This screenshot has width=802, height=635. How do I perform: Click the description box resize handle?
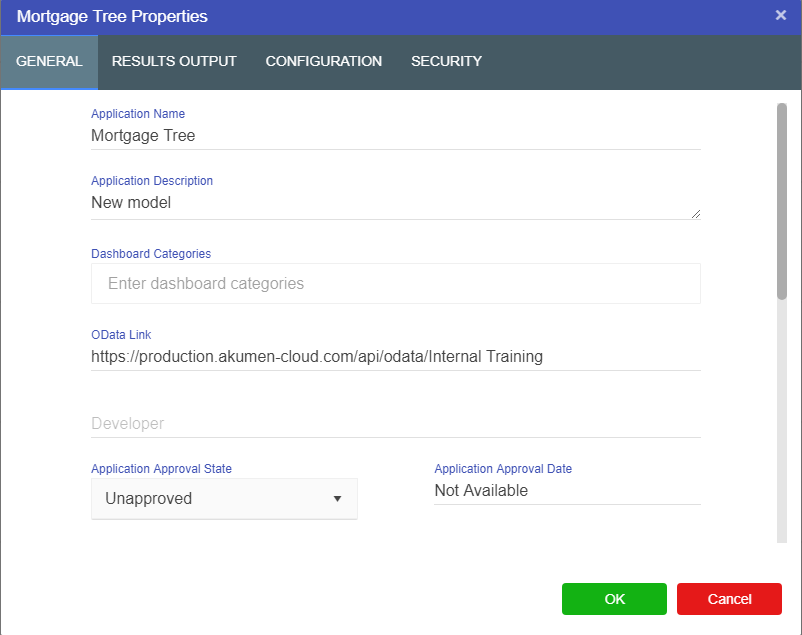tap(695, 213)
